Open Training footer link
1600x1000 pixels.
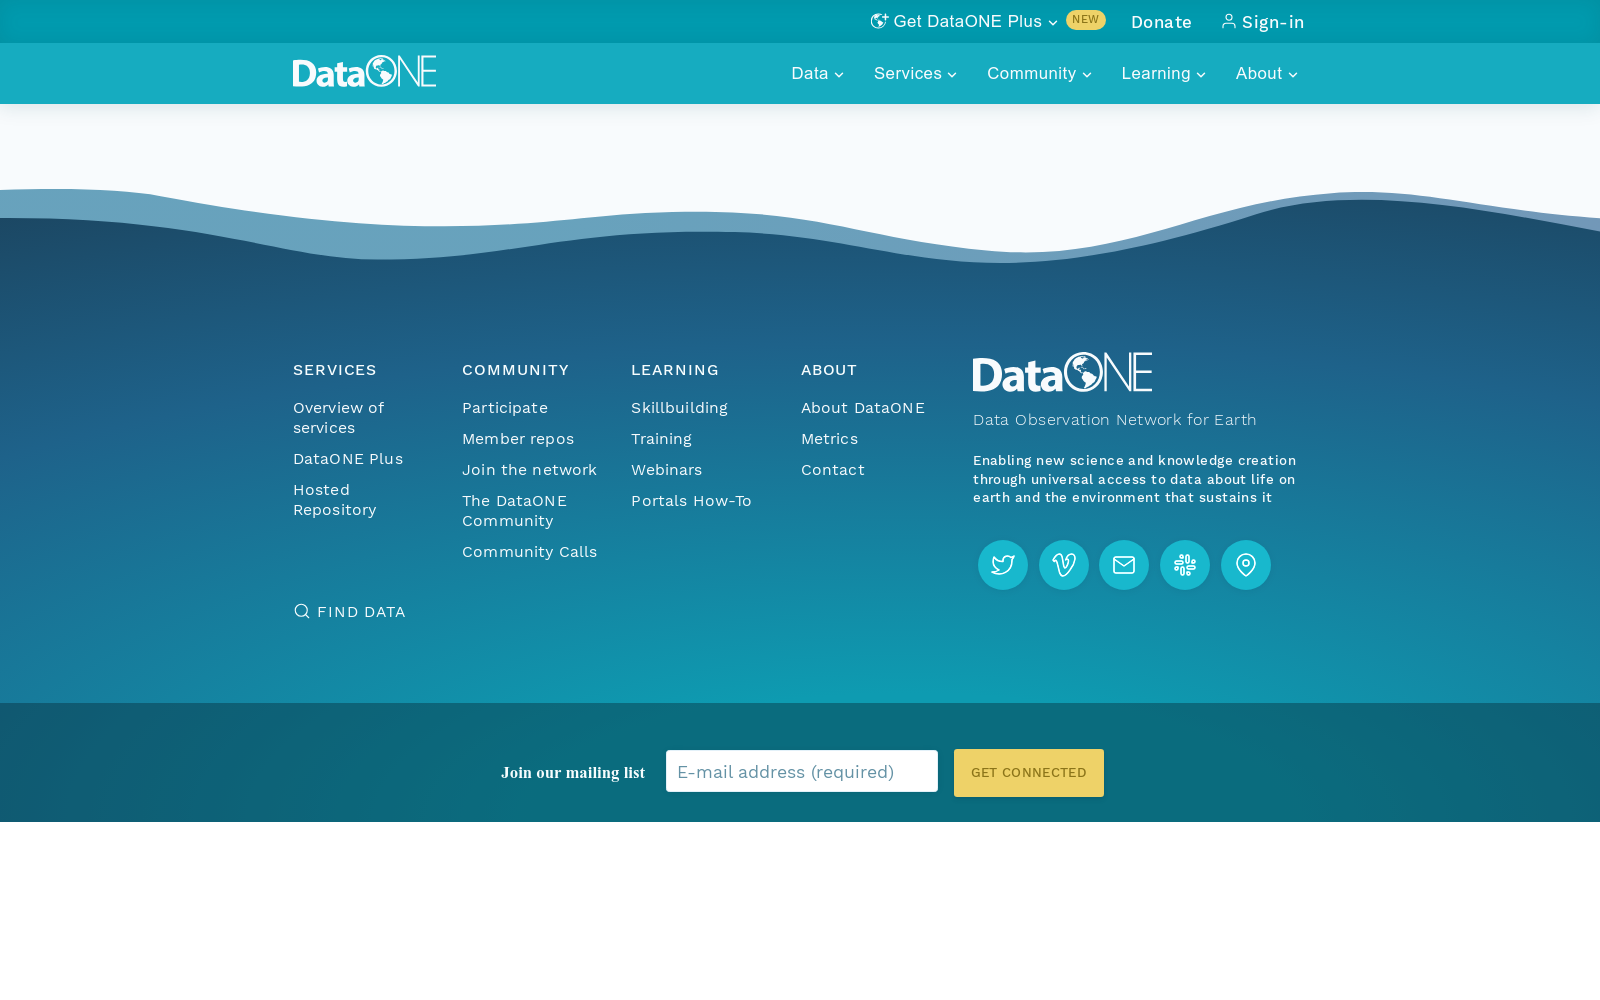661,439
